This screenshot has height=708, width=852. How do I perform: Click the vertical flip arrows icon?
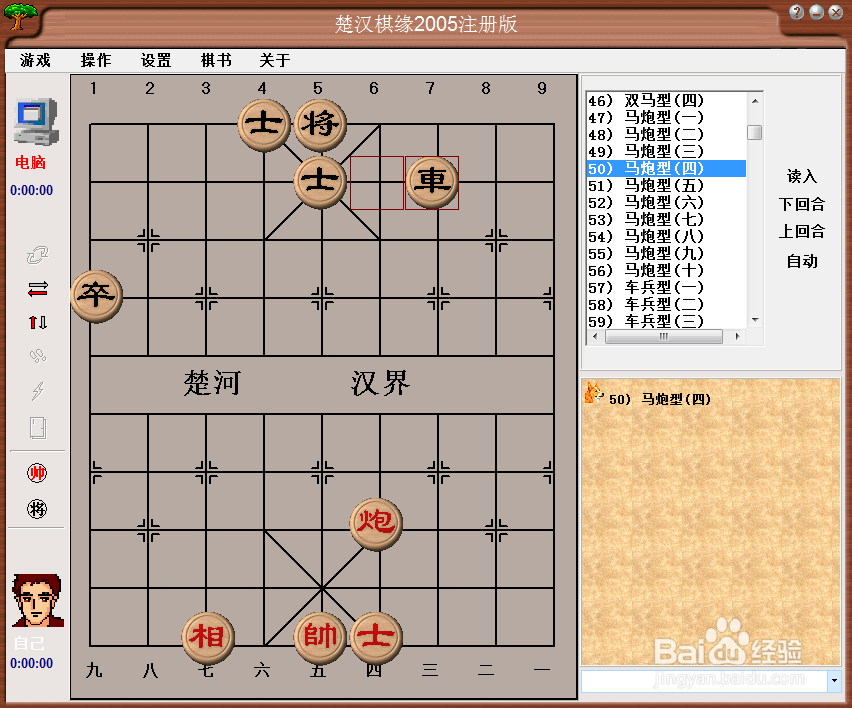pos(37,322)
